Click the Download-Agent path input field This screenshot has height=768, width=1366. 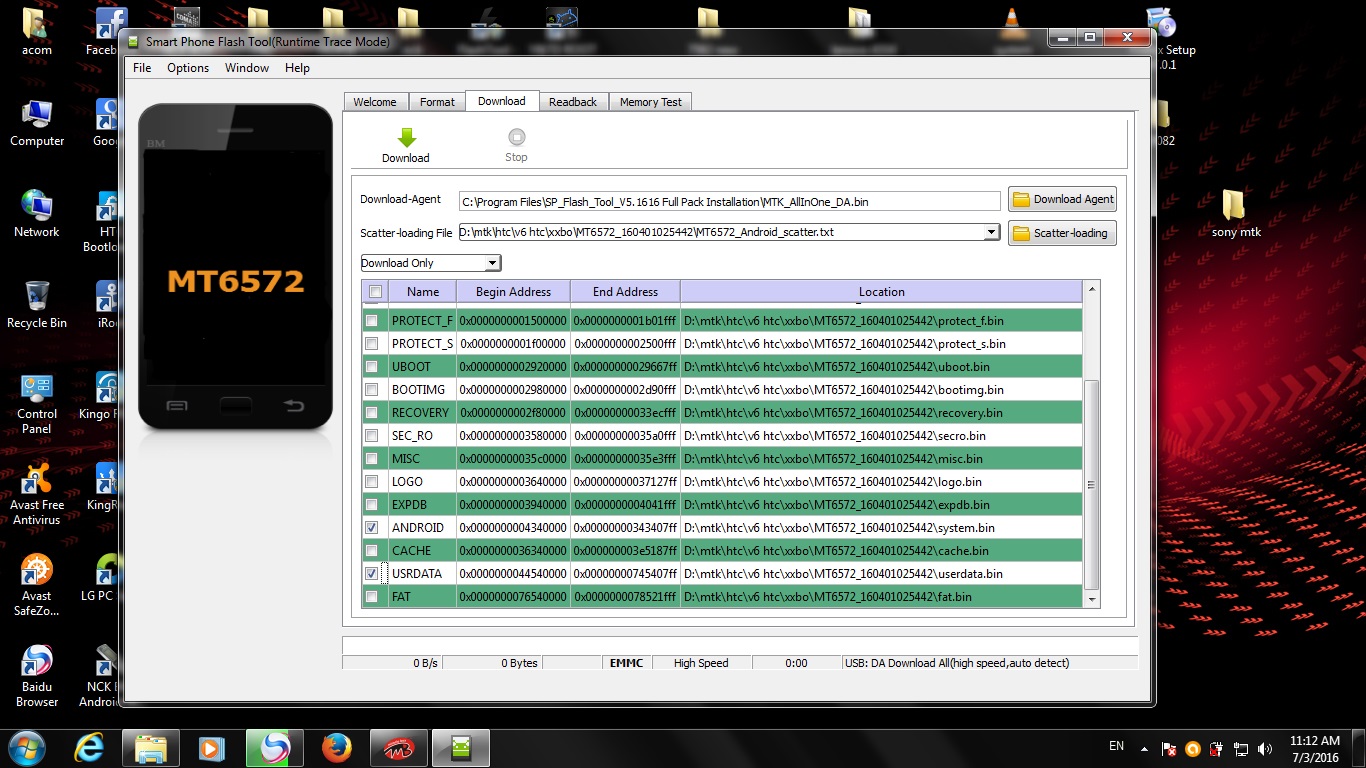pyautogui.click(x=729, y=202)
